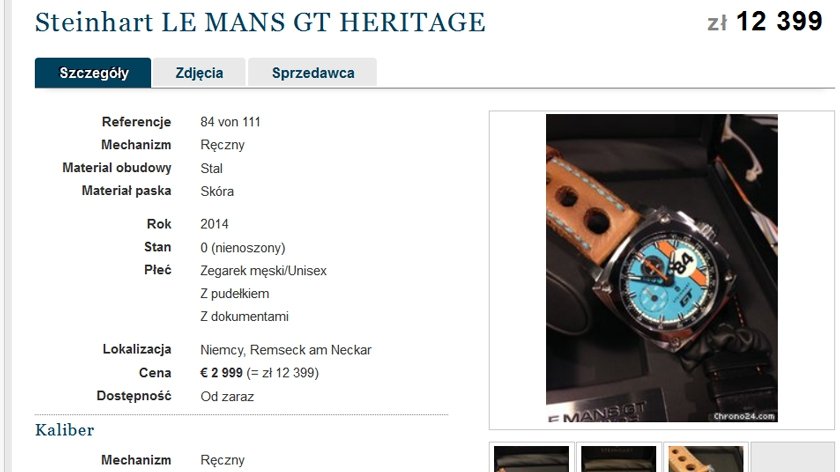The height and width of the screenshot is (472, 840).
Task: Click the condition value 0 (nienoszony)
Action: pyautogui.click(x=243, y=248)
